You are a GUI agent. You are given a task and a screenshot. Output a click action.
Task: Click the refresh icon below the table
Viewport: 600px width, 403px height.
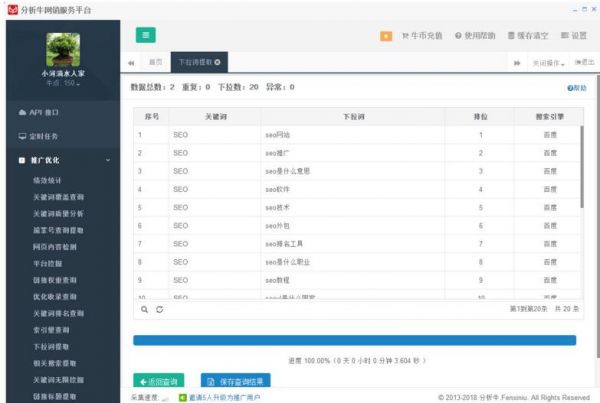point(159,310)
